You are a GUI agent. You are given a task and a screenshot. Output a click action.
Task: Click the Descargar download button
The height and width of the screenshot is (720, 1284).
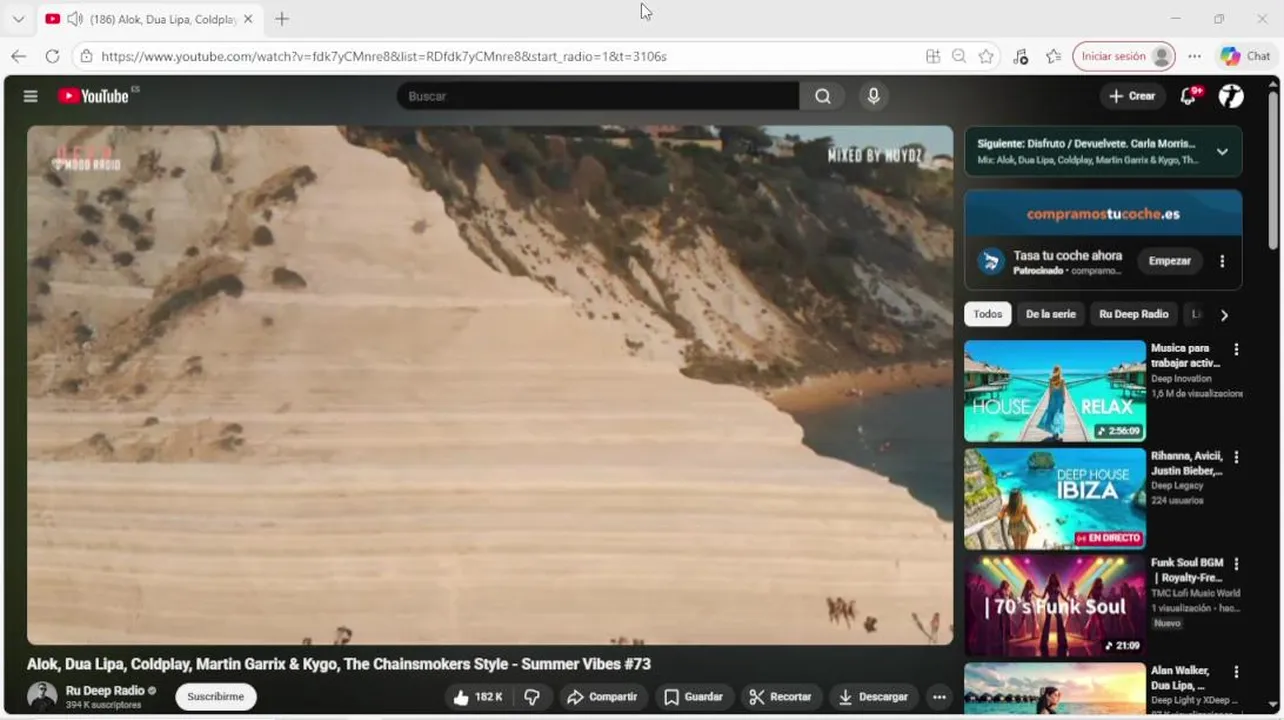[874, 697]
